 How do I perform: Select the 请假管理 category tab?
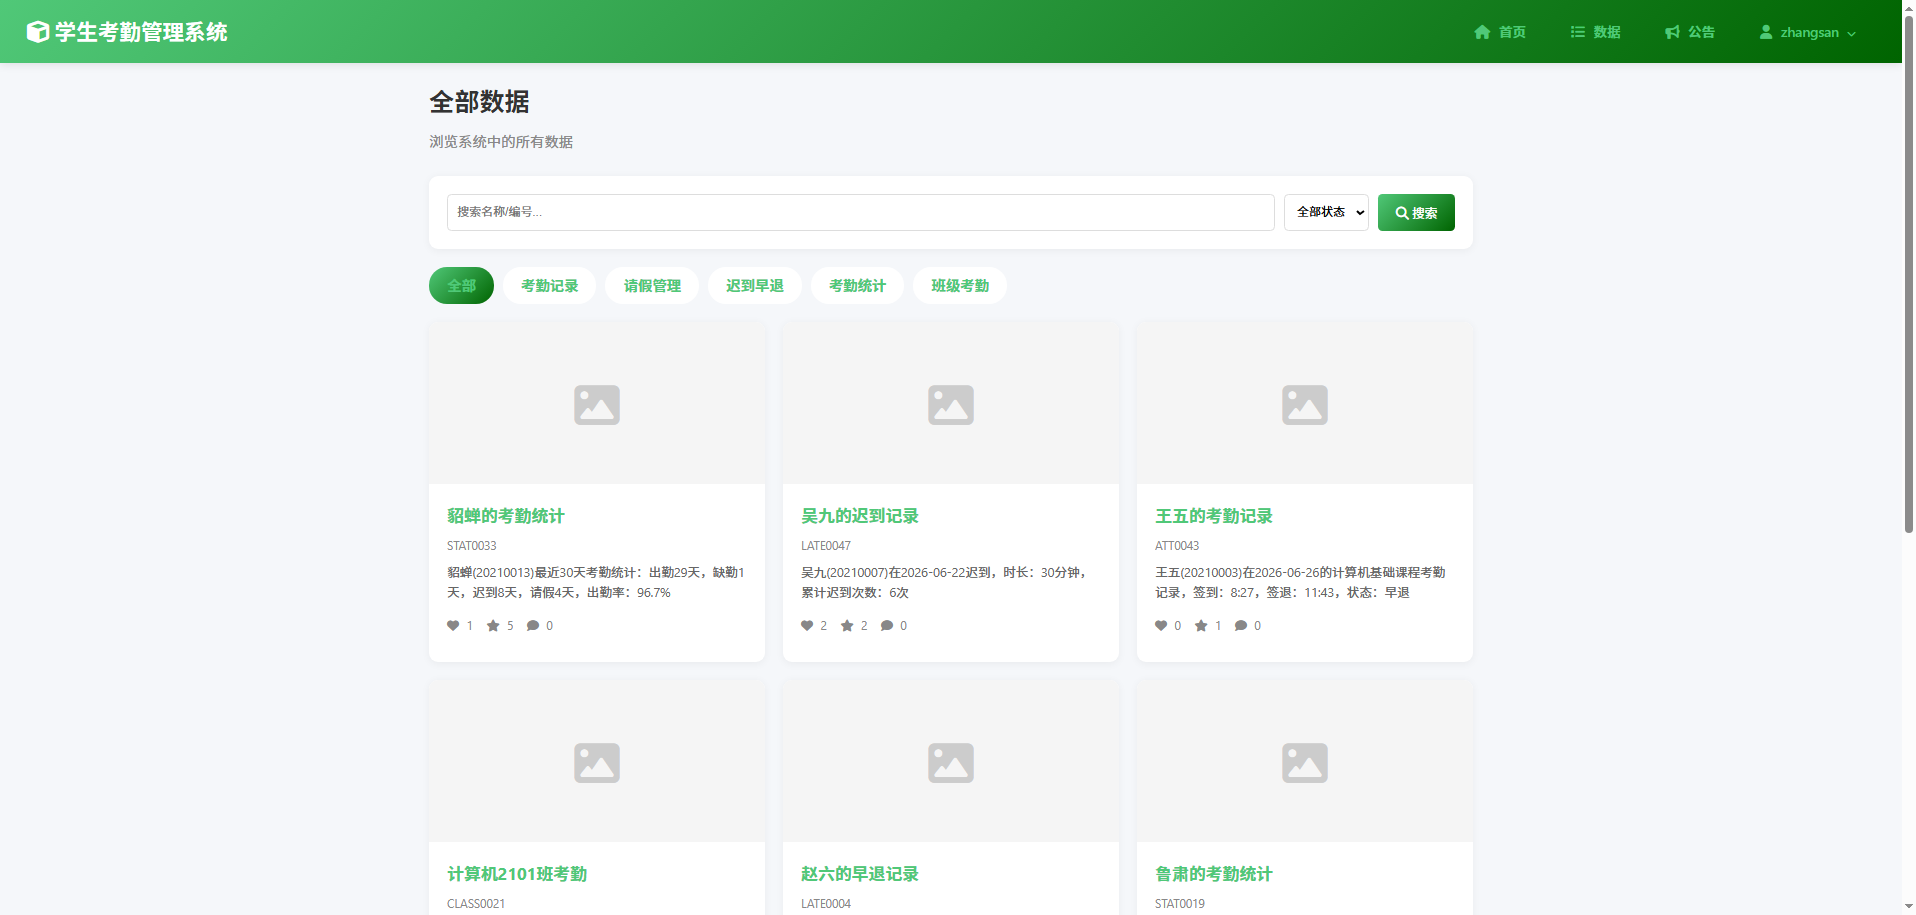click(652, 285)
